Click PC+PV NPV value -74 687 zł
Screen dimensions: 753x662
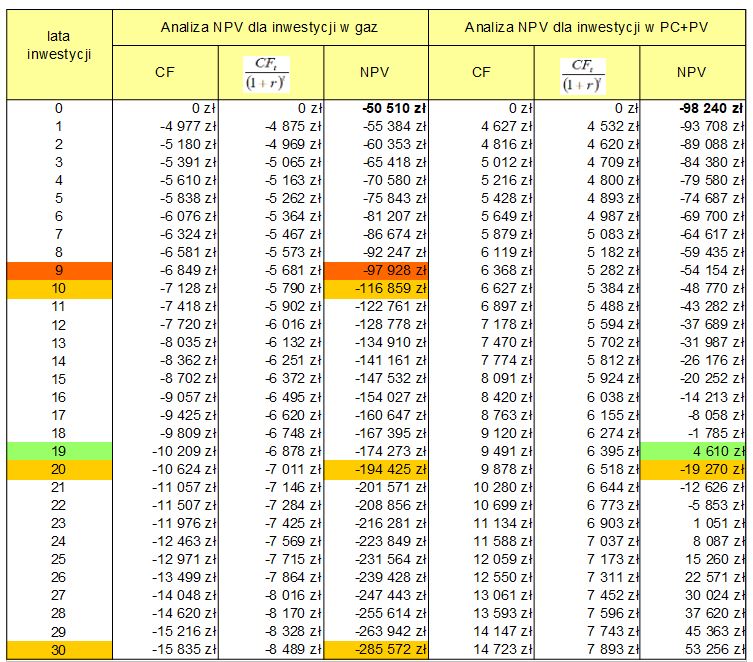click(x=712, y=199)
